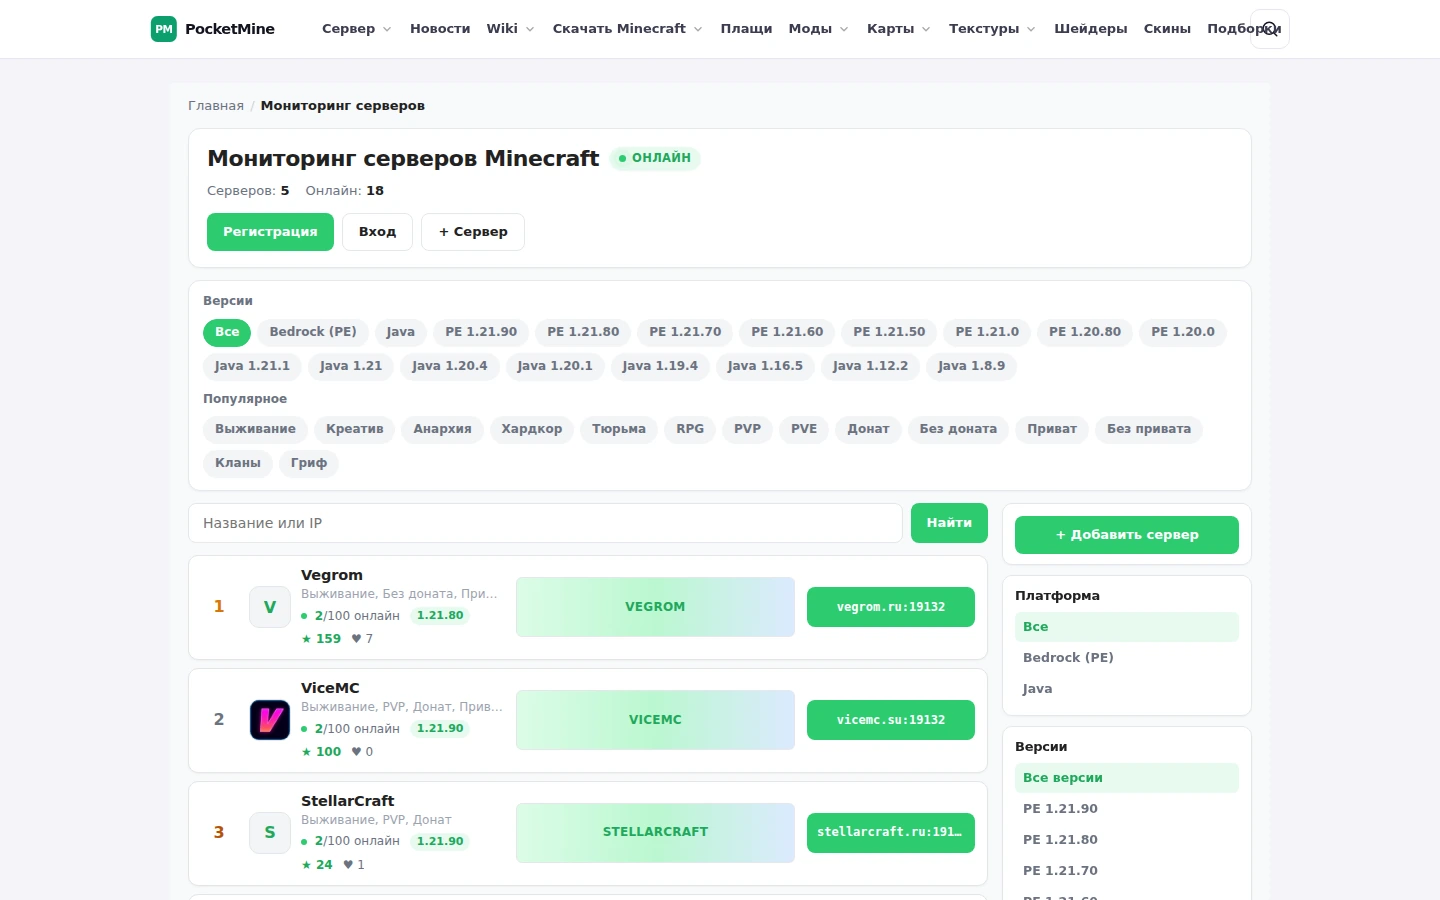
Task: Click the star rating 100 on ViceMC
Action: click(x=322, y=752)
